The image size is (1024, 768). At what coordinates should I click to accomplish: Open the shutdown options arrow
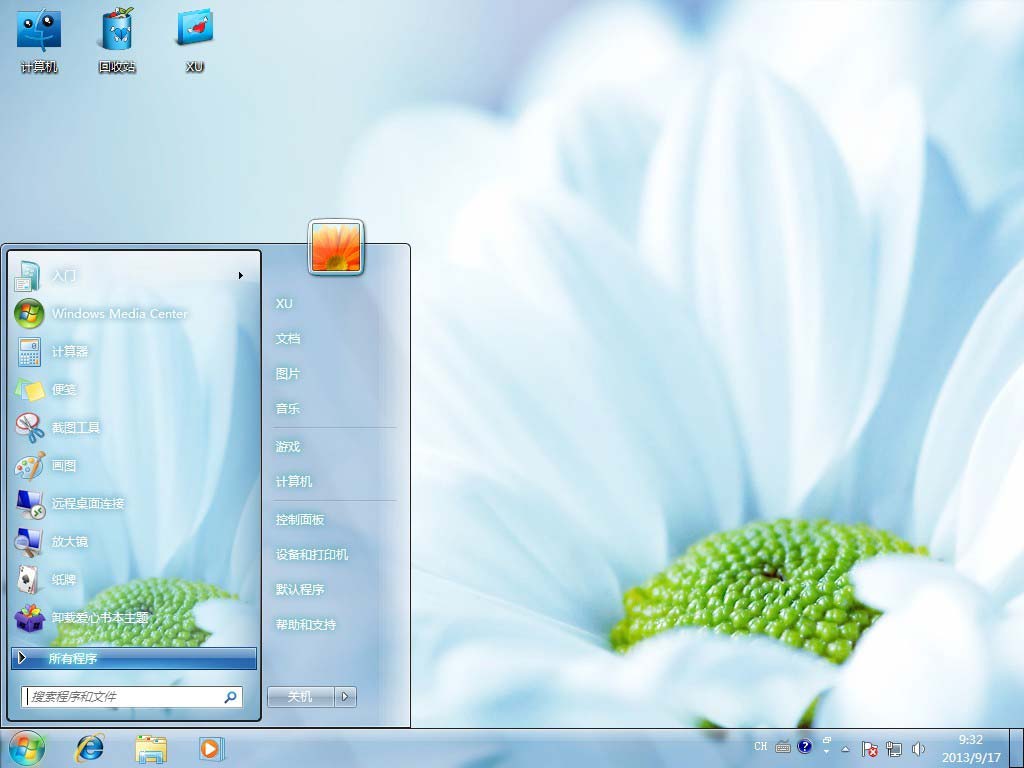(346, 697)
